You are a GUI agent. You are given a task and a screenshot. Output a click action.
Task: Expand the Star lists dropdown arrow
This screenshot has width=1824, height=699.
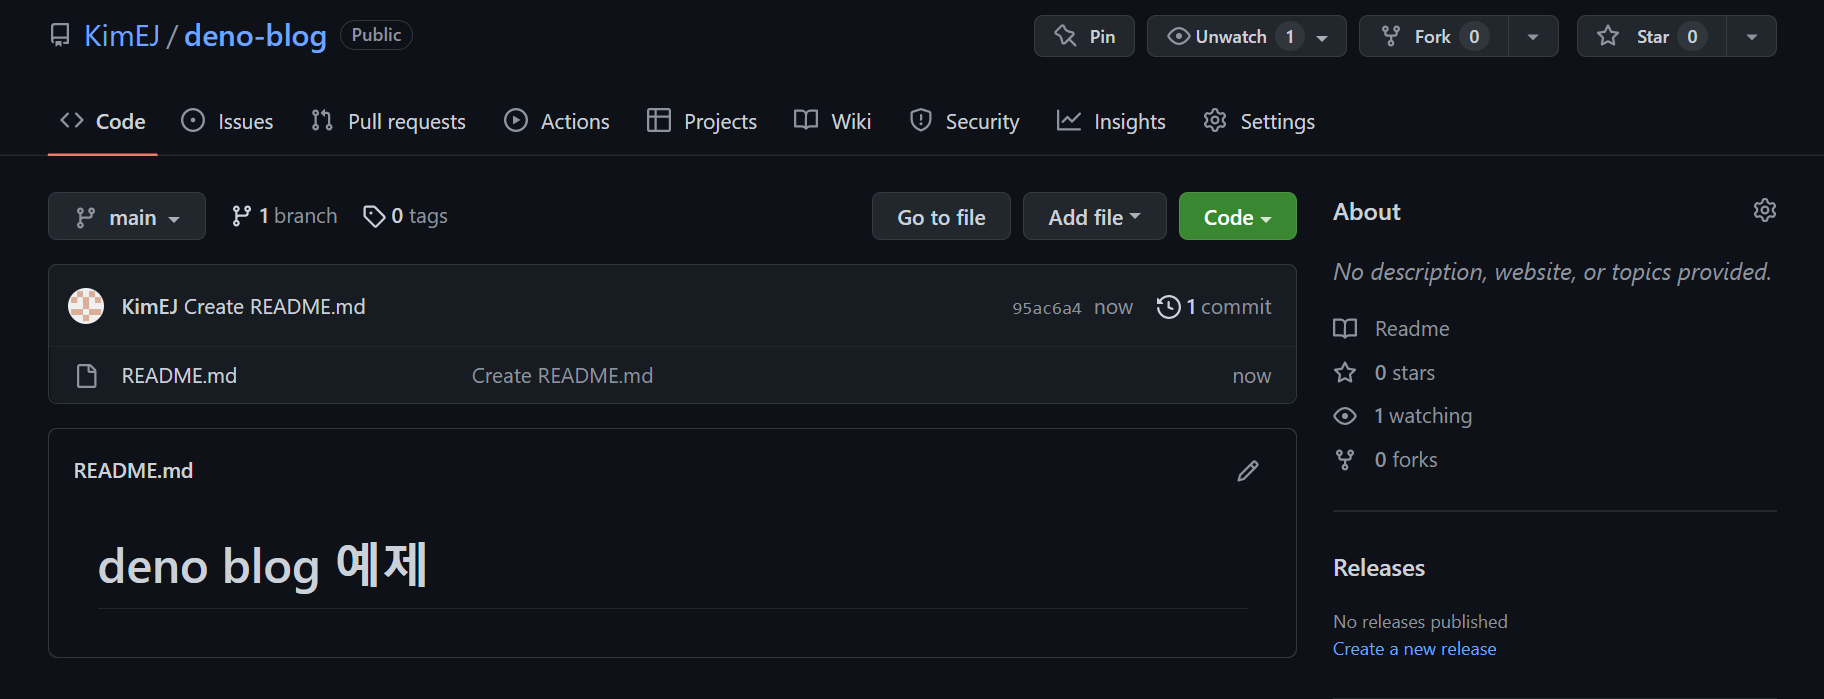point(1751,37)
